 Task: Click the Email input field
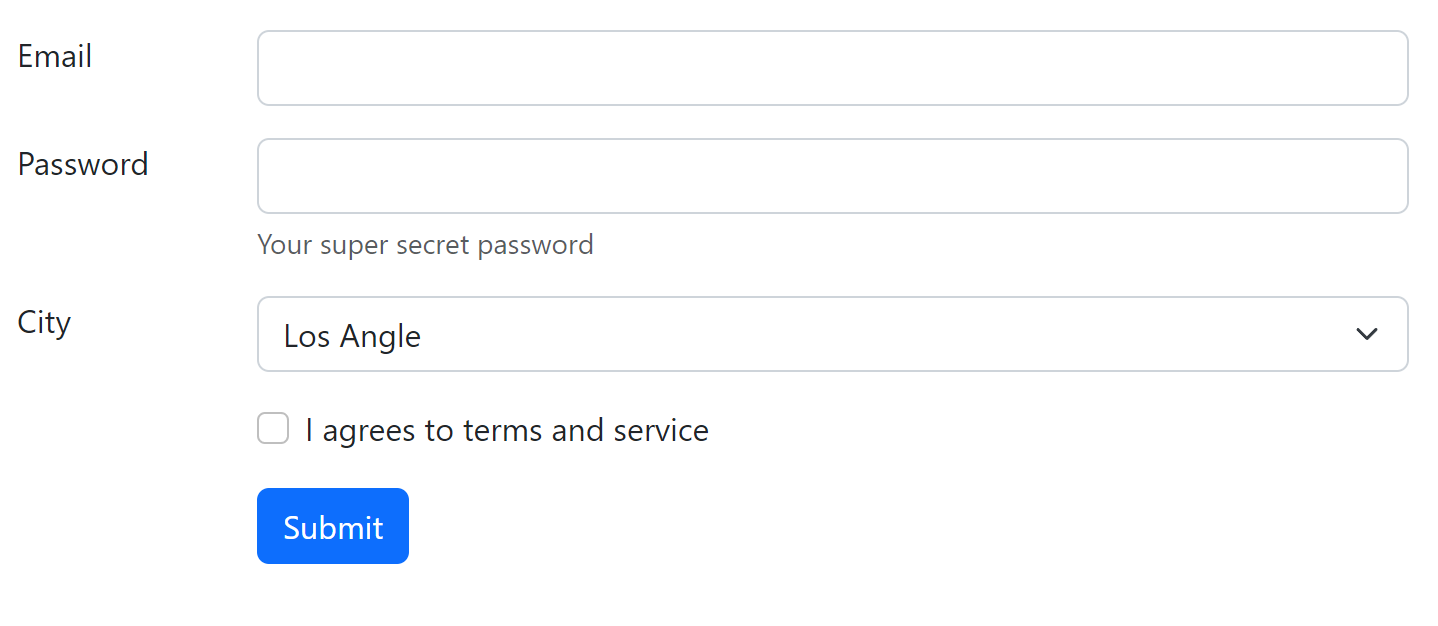point(832,68)
